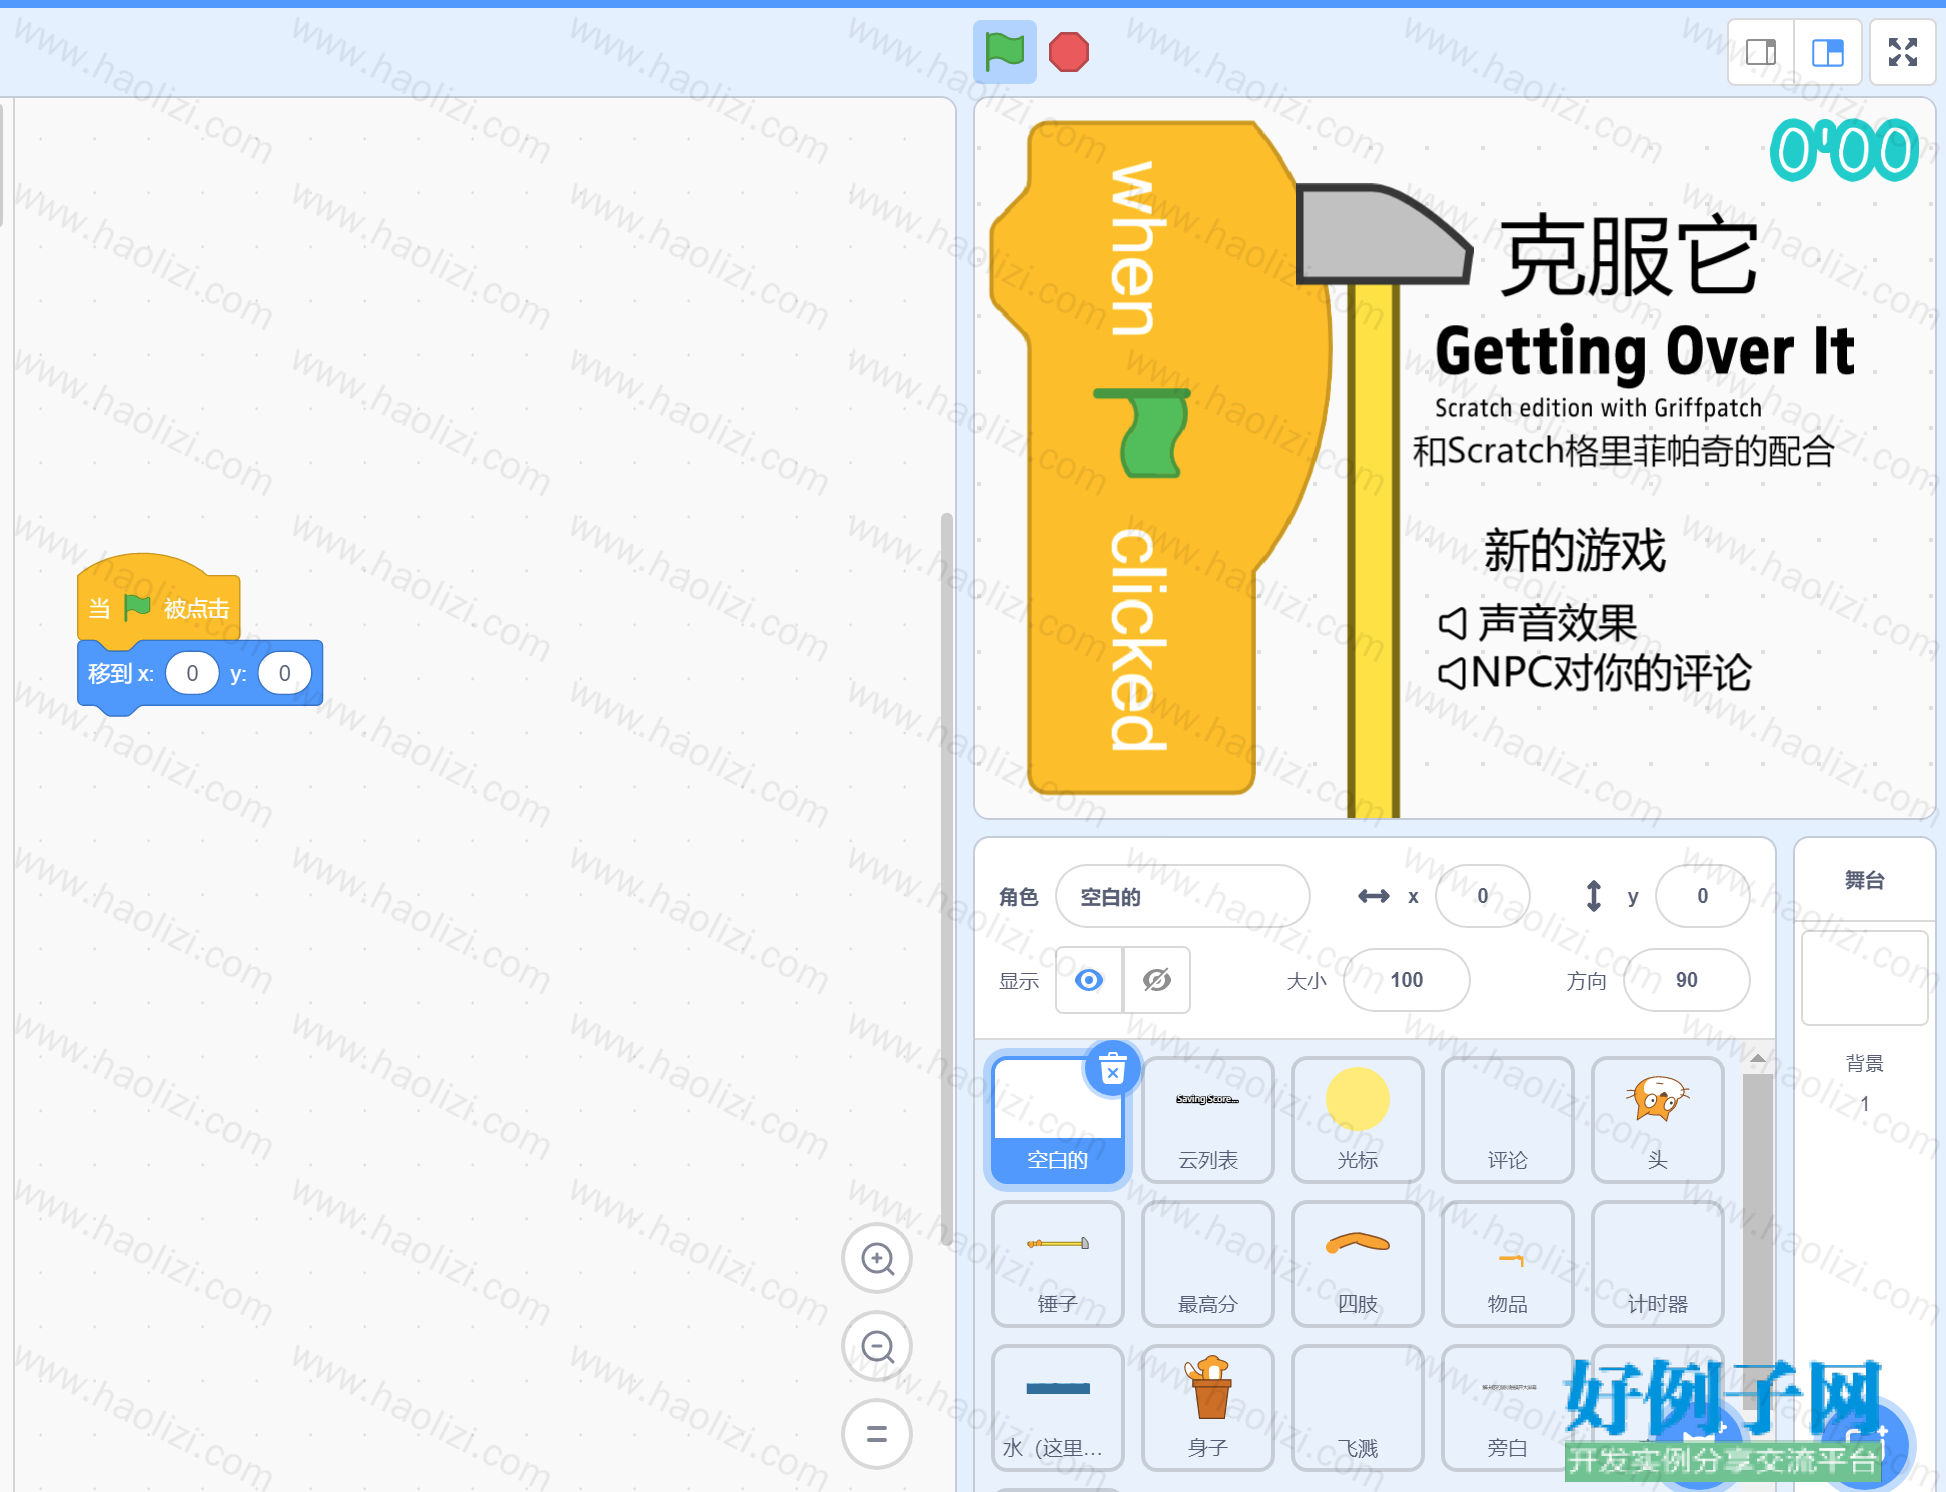Enter full screen stage mode

(x=1903, y=52)
